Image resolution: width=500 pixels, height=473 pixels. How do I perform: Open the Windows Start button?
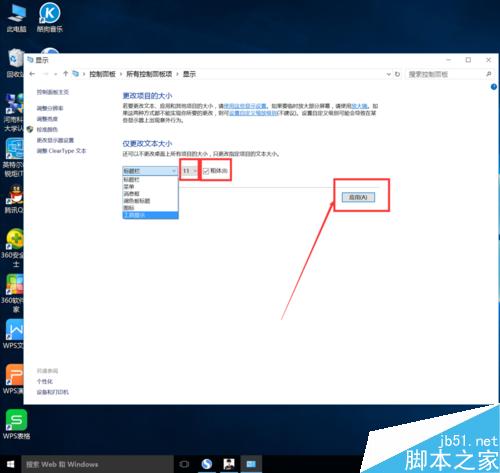click(x=10, y=464)
